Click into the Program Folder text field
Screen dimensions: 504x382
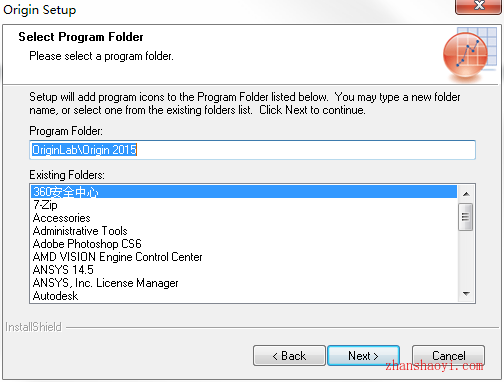[252, 150]
